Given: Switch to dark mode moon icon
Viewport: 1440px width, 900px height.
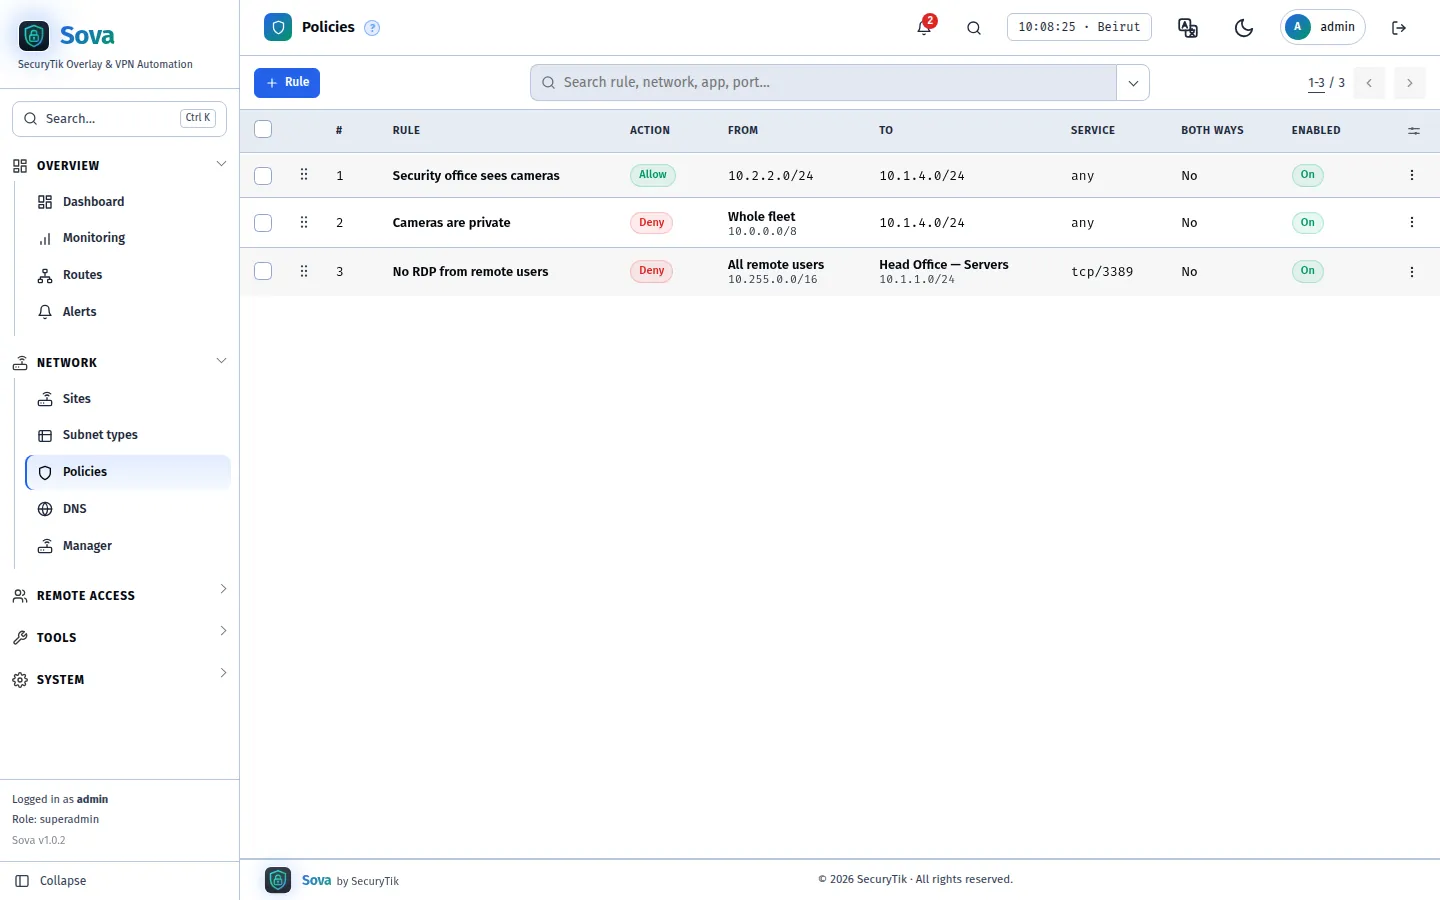Looking at the screenshot, I should (1244, 28).
